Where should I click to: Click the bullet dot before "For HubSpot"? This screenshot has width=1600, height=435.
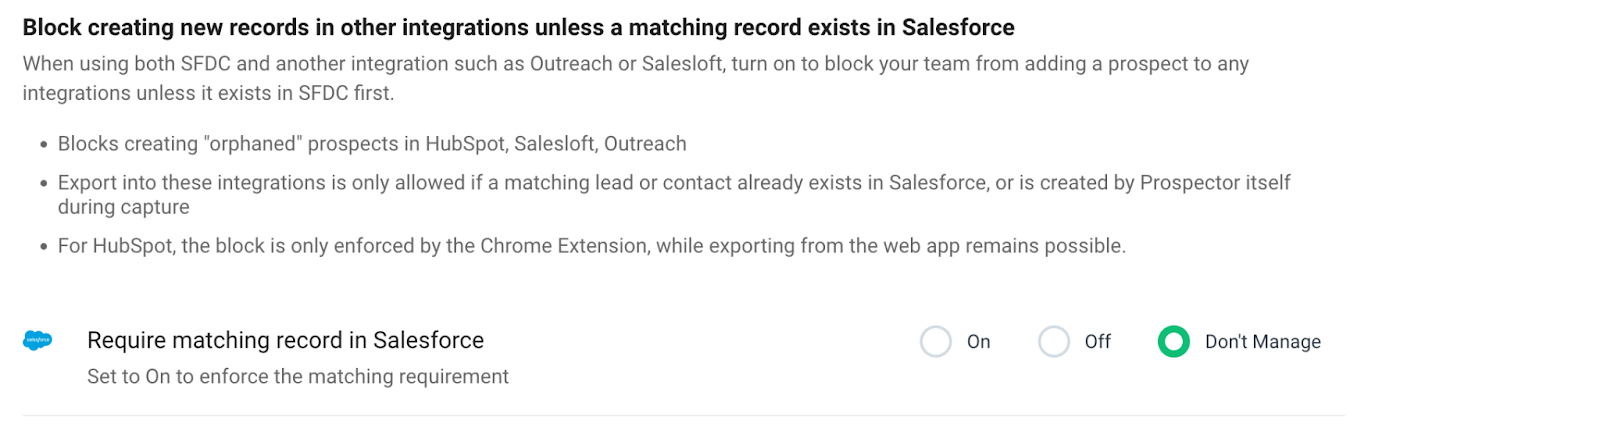[x=43, y=247]
